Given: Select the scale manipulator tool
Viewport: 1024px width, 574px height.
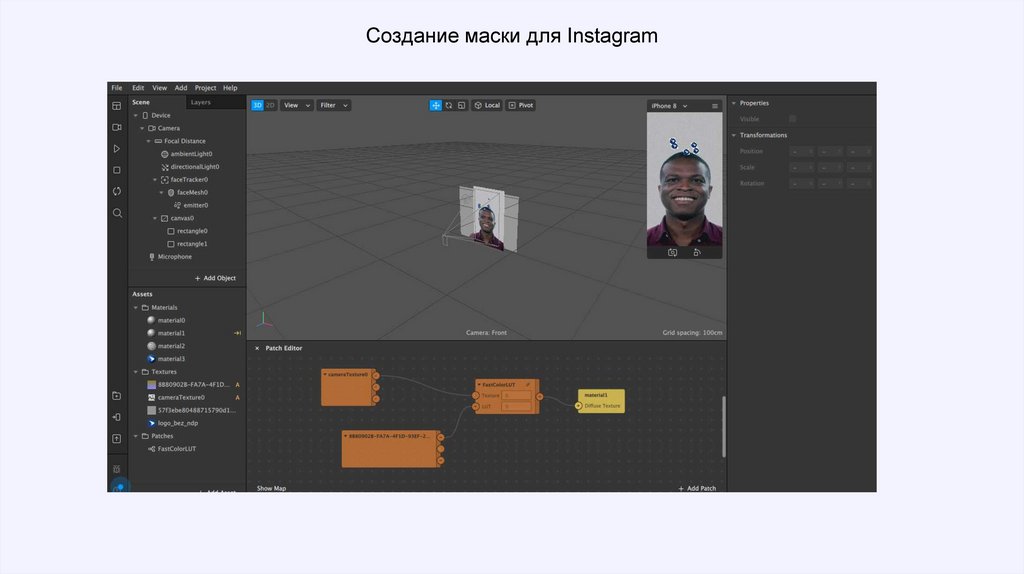Looking at the screenshot, I should (x=461, y=105).
